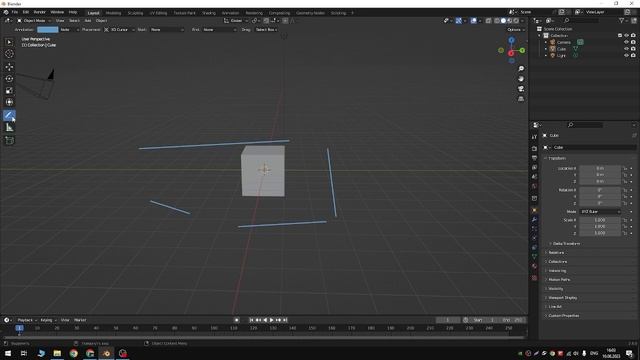Open the Texture properties tab icon
Image resolution: width=640 pixels, height=360 pixels.
(534, 278)
